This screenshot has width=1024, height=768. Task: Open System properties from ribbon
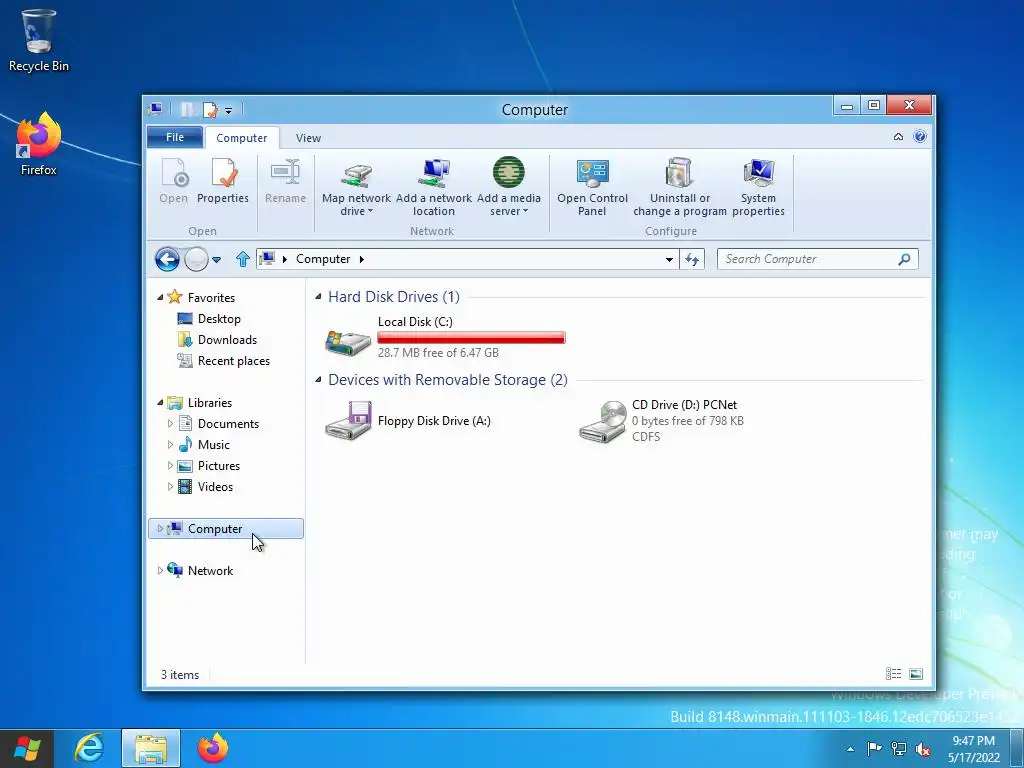[758, 187]
